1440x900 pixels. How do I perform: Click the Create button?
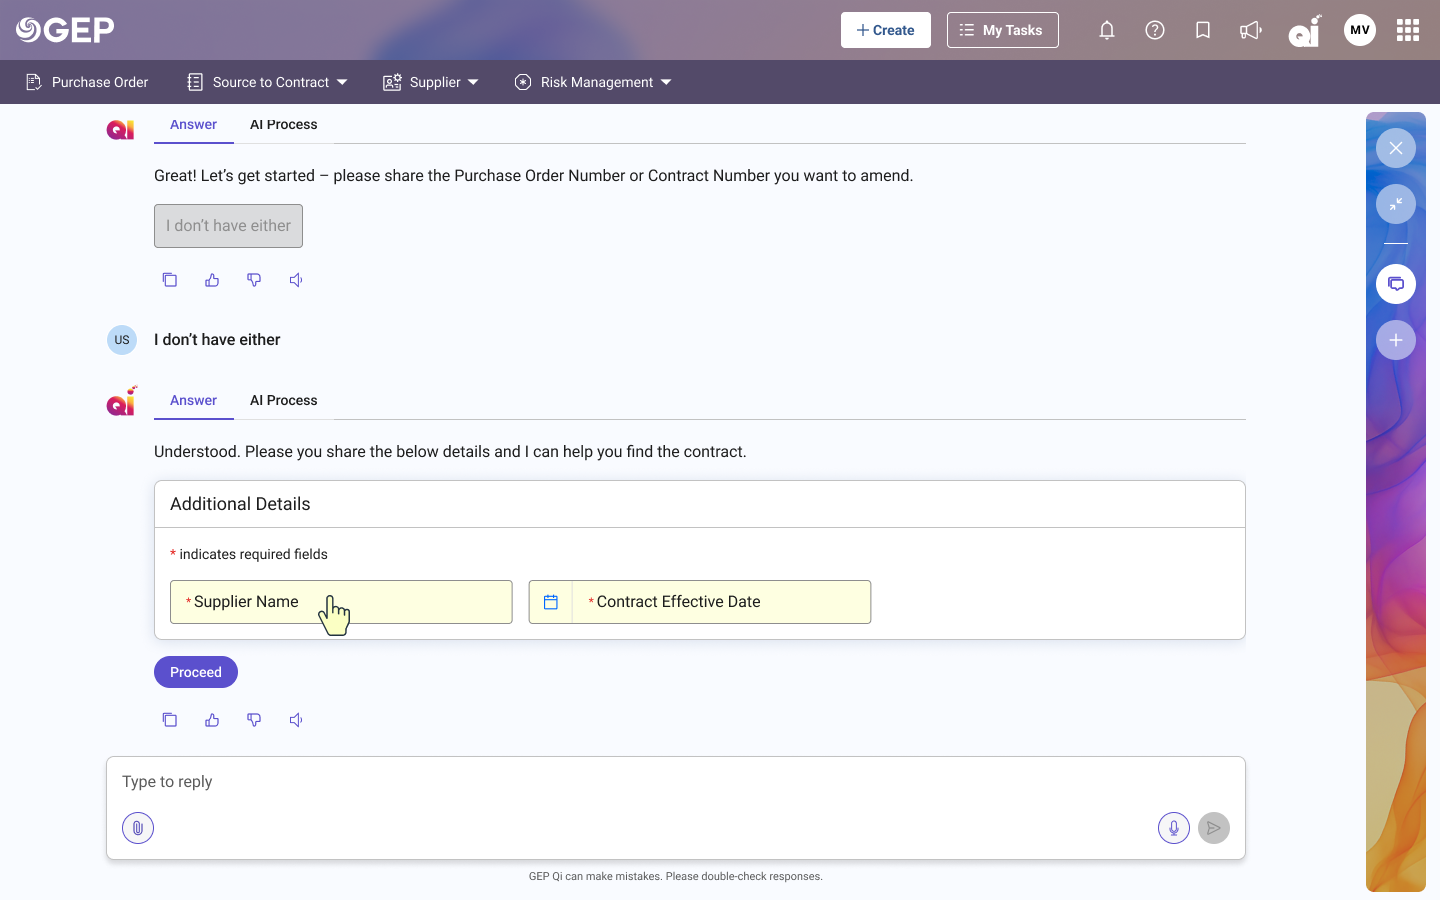[886, 30]
